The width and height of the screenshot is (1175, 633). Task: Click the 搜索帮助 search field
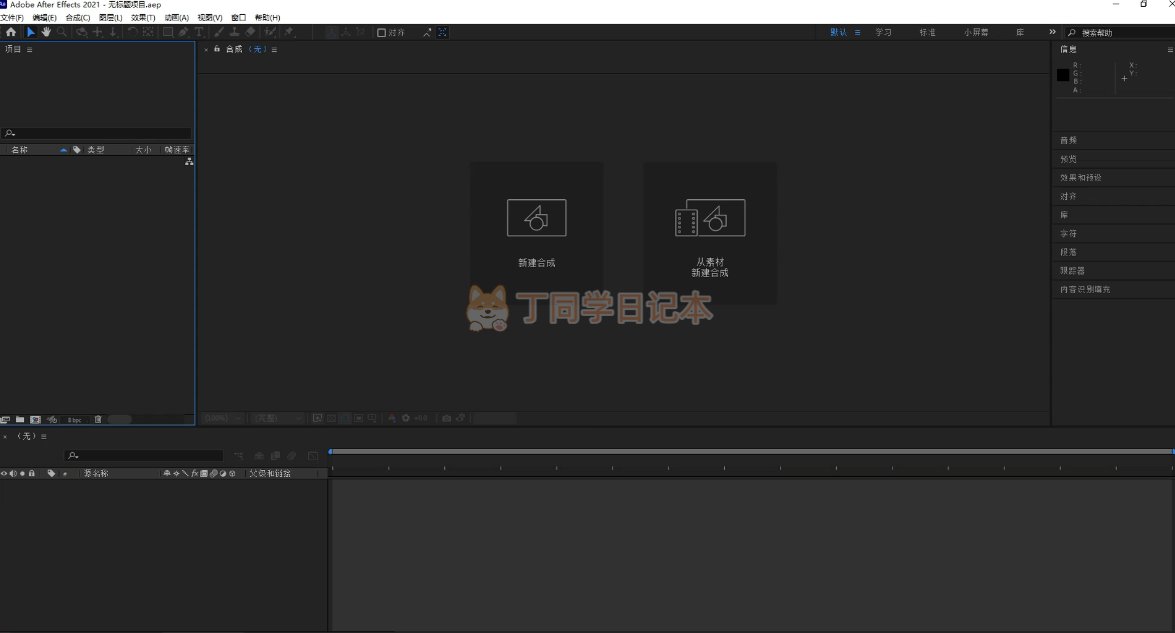pyautogui.click(x=1120, y=32)
